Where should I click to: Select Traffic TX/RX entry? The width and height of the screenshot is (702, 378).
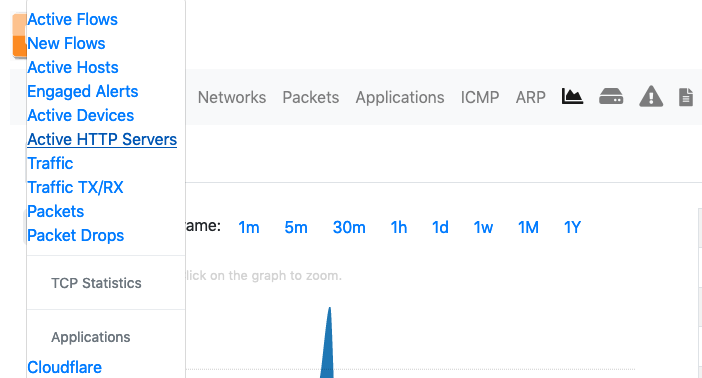coord(75,187)
